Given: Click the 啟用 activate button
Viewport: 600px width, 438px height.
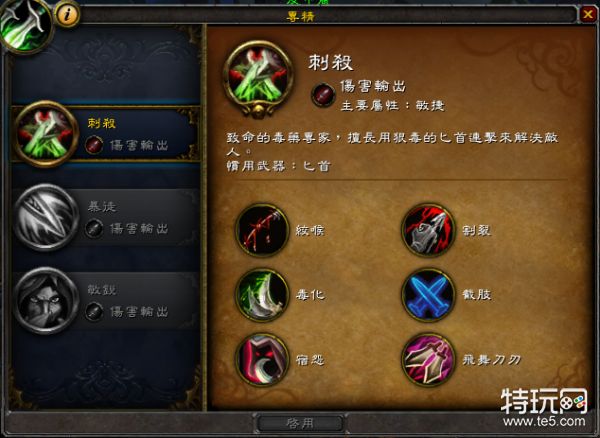Looking at the screenshot, I should (300, 423).
